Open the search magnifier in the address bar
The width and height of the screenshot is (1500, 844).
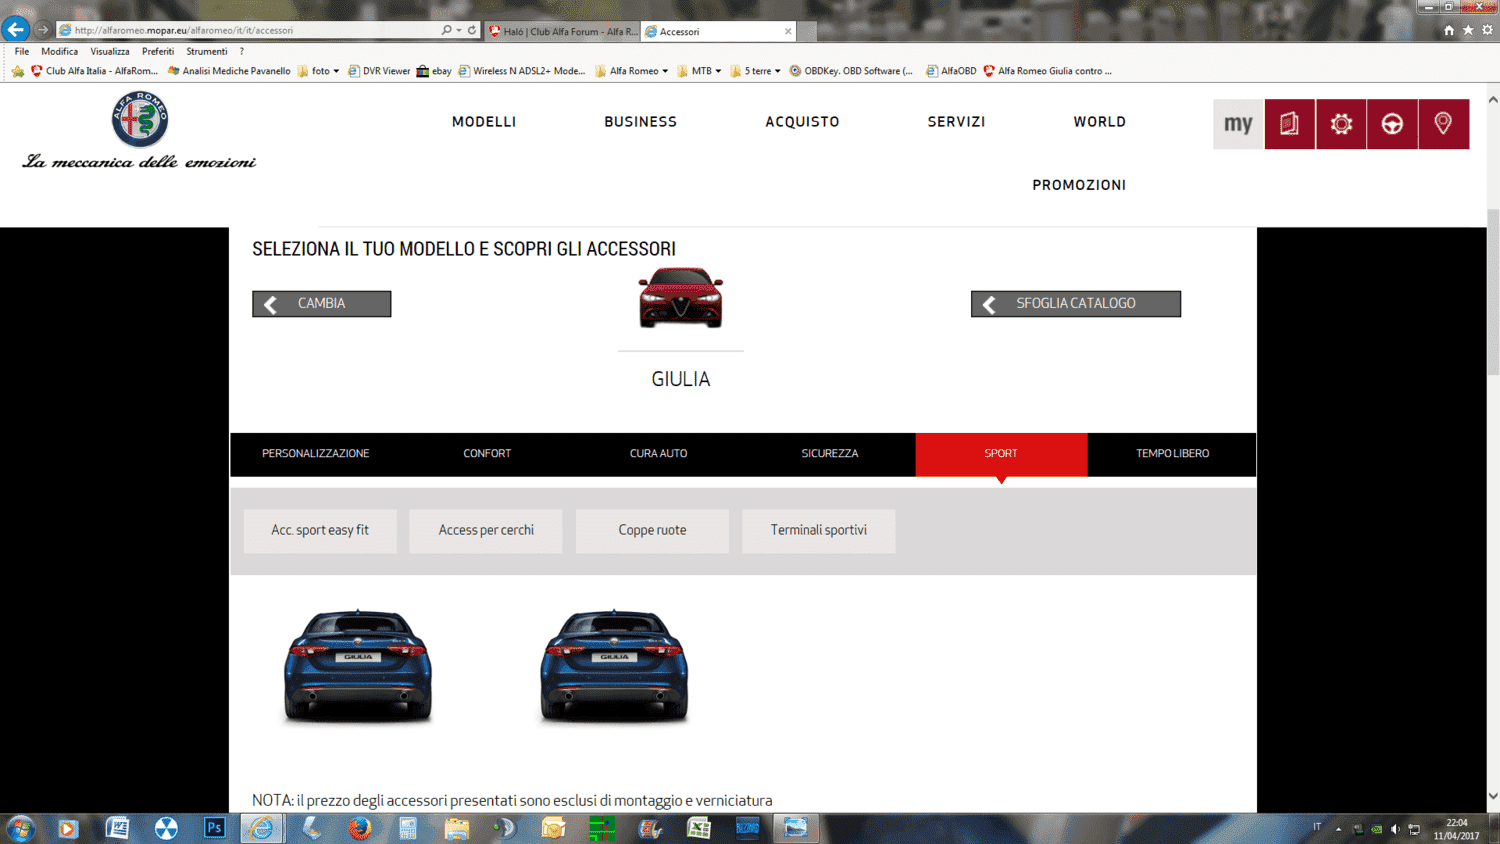[x=446, y=30]
